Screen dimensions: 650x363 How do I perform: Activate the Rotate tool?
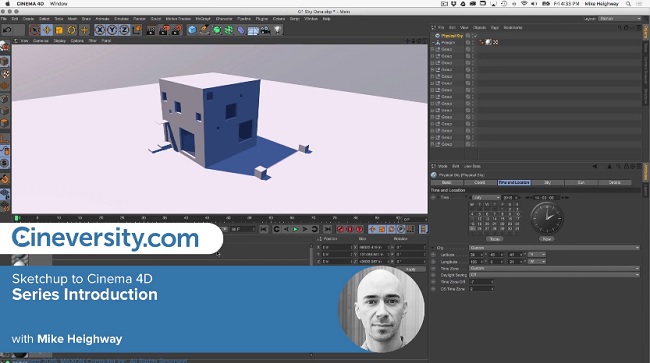click(x=71, y=30)
